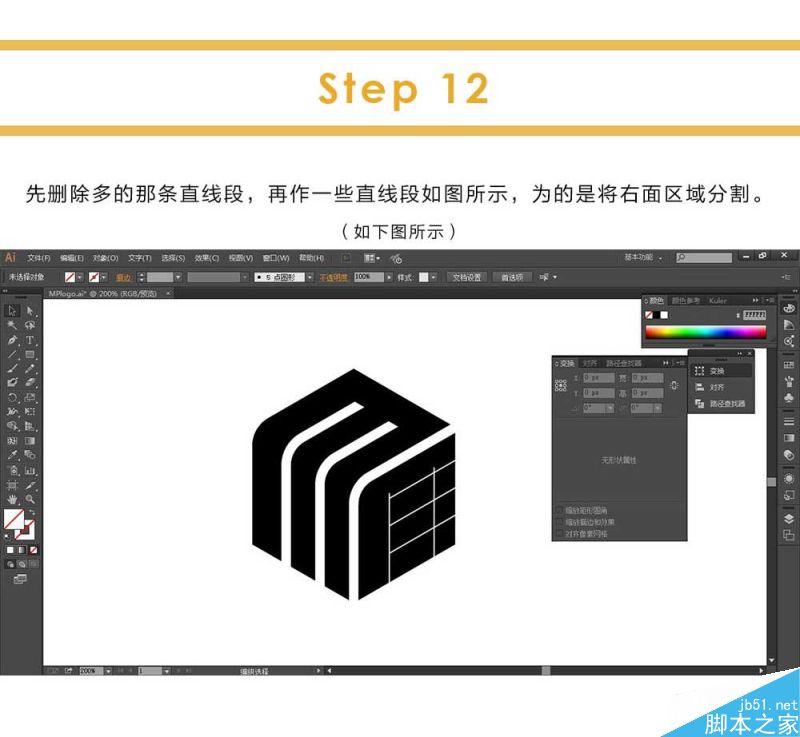Open the Object (O) menu
800x737 pixels.
(106, 258)
